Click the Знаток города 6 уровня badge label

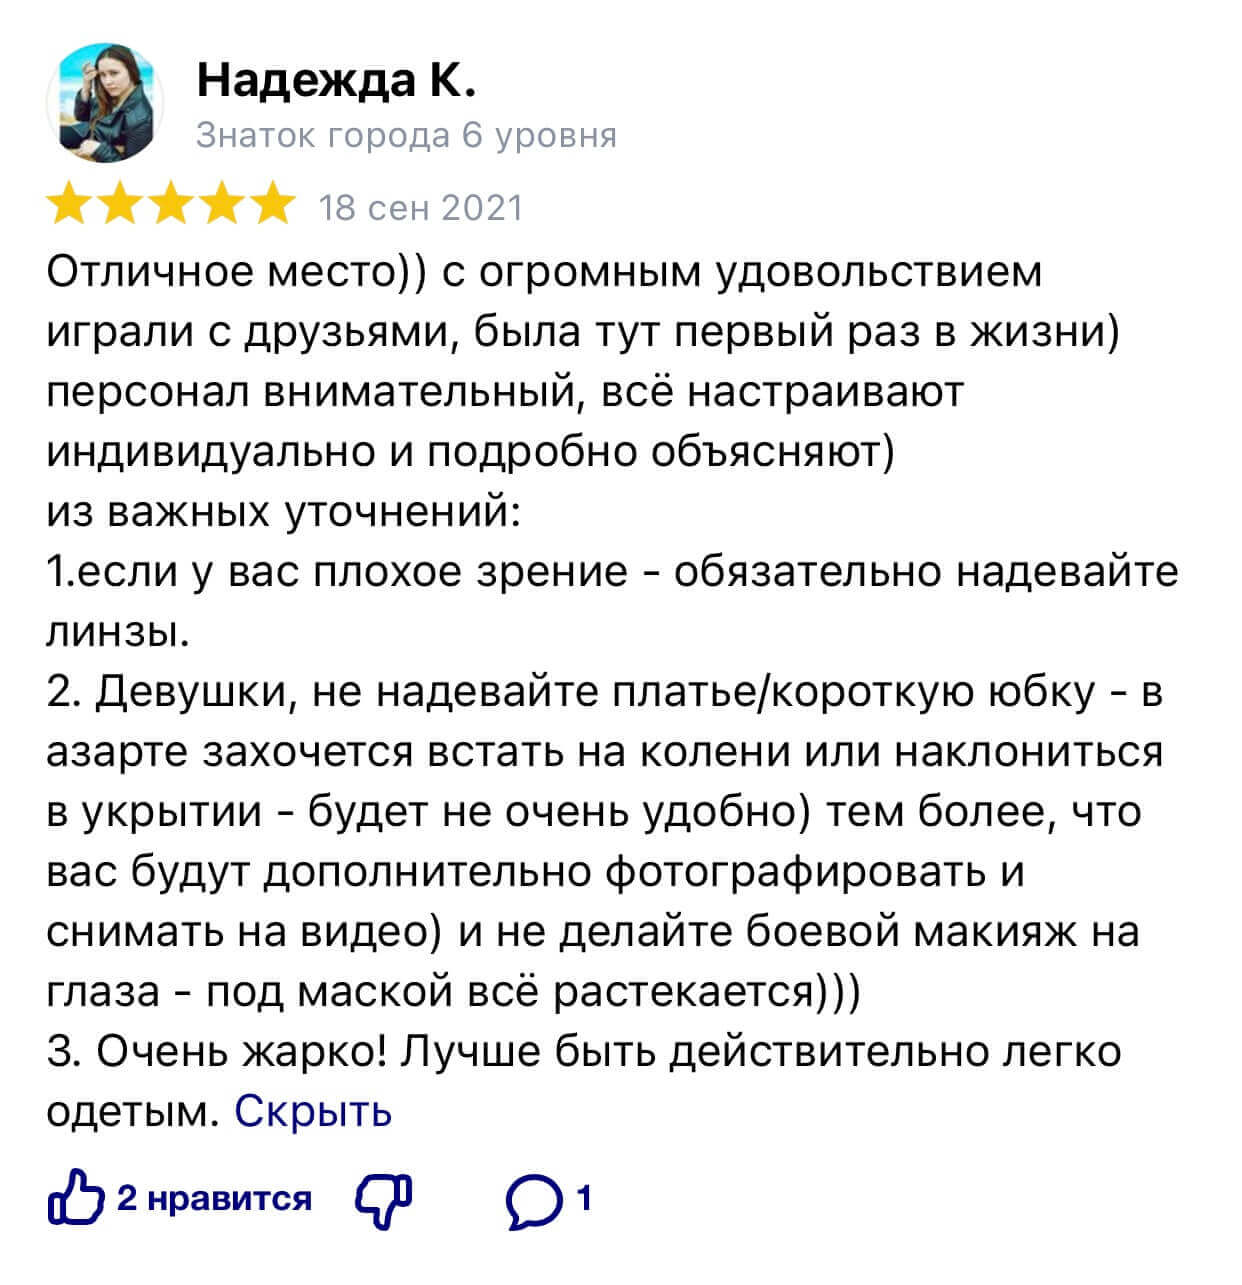tap(406, 137)
